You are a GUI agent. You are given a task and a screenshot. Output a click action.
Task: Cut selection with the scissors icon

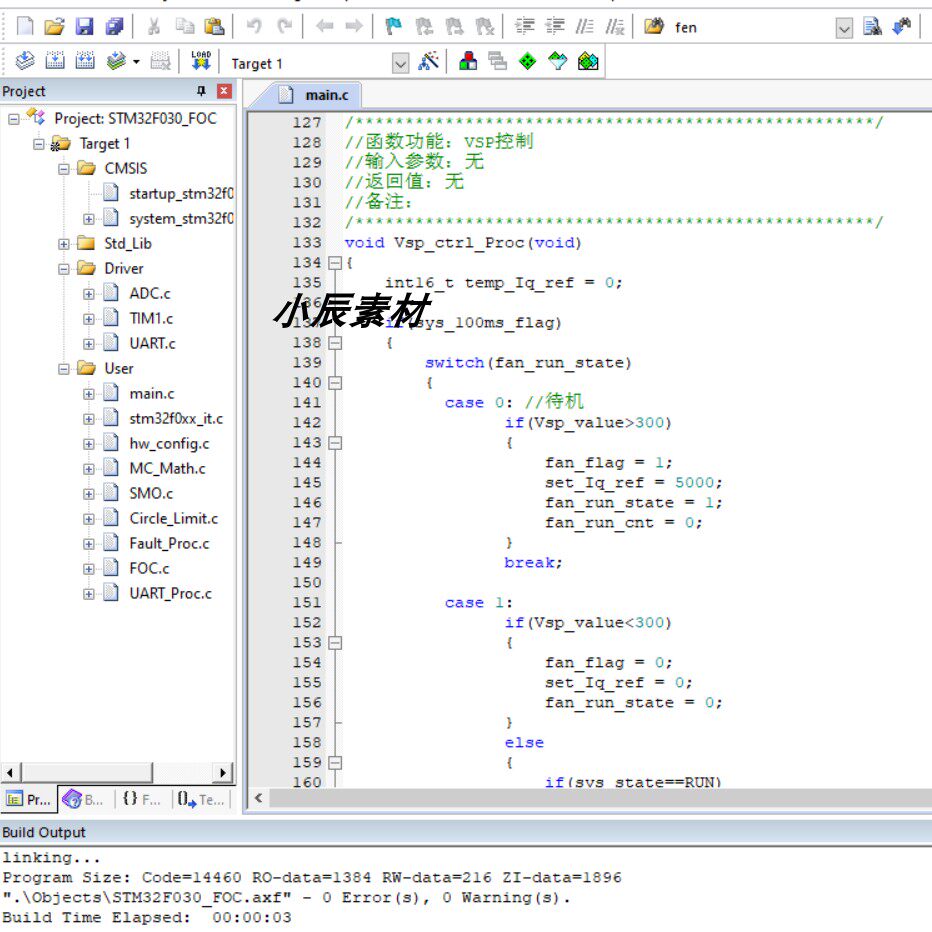pyautogui.click(x=154, y=27)
